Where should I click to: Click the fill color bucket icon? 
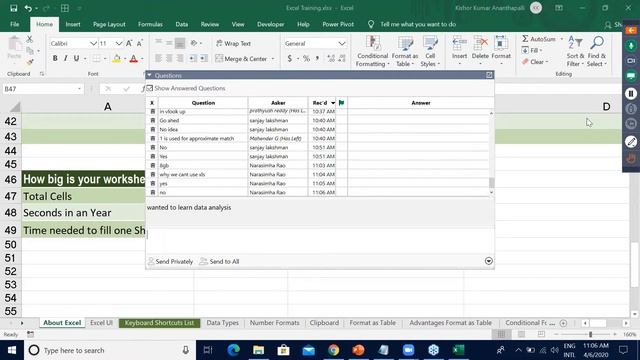coord(116,59)
